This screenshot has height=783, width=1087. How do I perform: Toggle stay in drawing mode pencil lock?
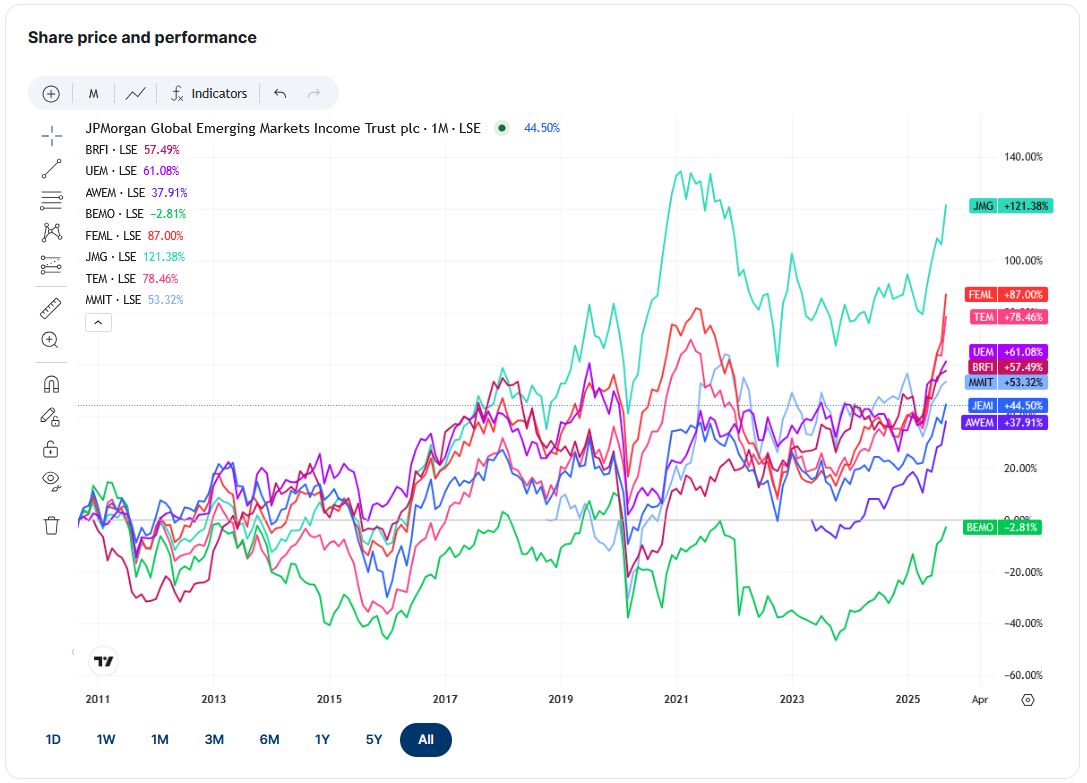tap(50, 416)
